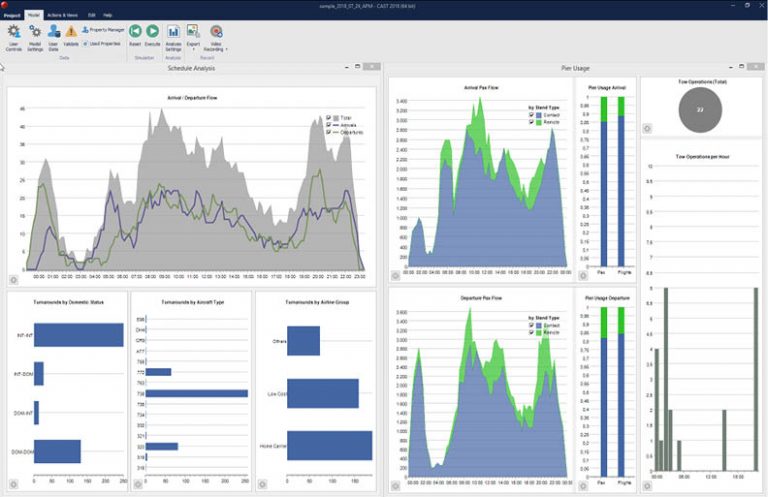The image size is (768, 497).
Task: Switch to the Actions & Views tab
Action: click(62, 16)
